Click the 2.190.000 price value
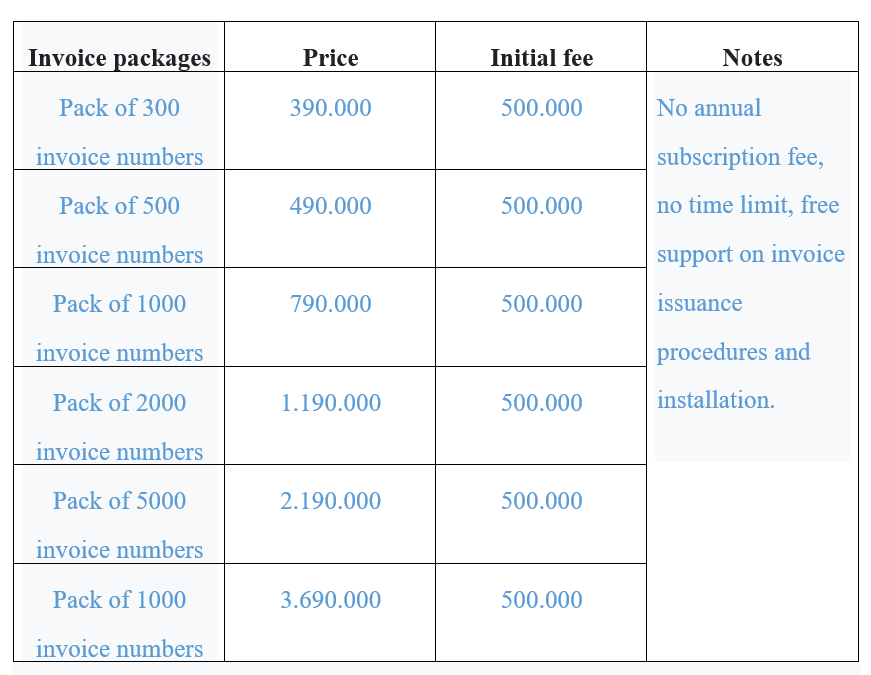871x675 pixels. tap(330, 501)
